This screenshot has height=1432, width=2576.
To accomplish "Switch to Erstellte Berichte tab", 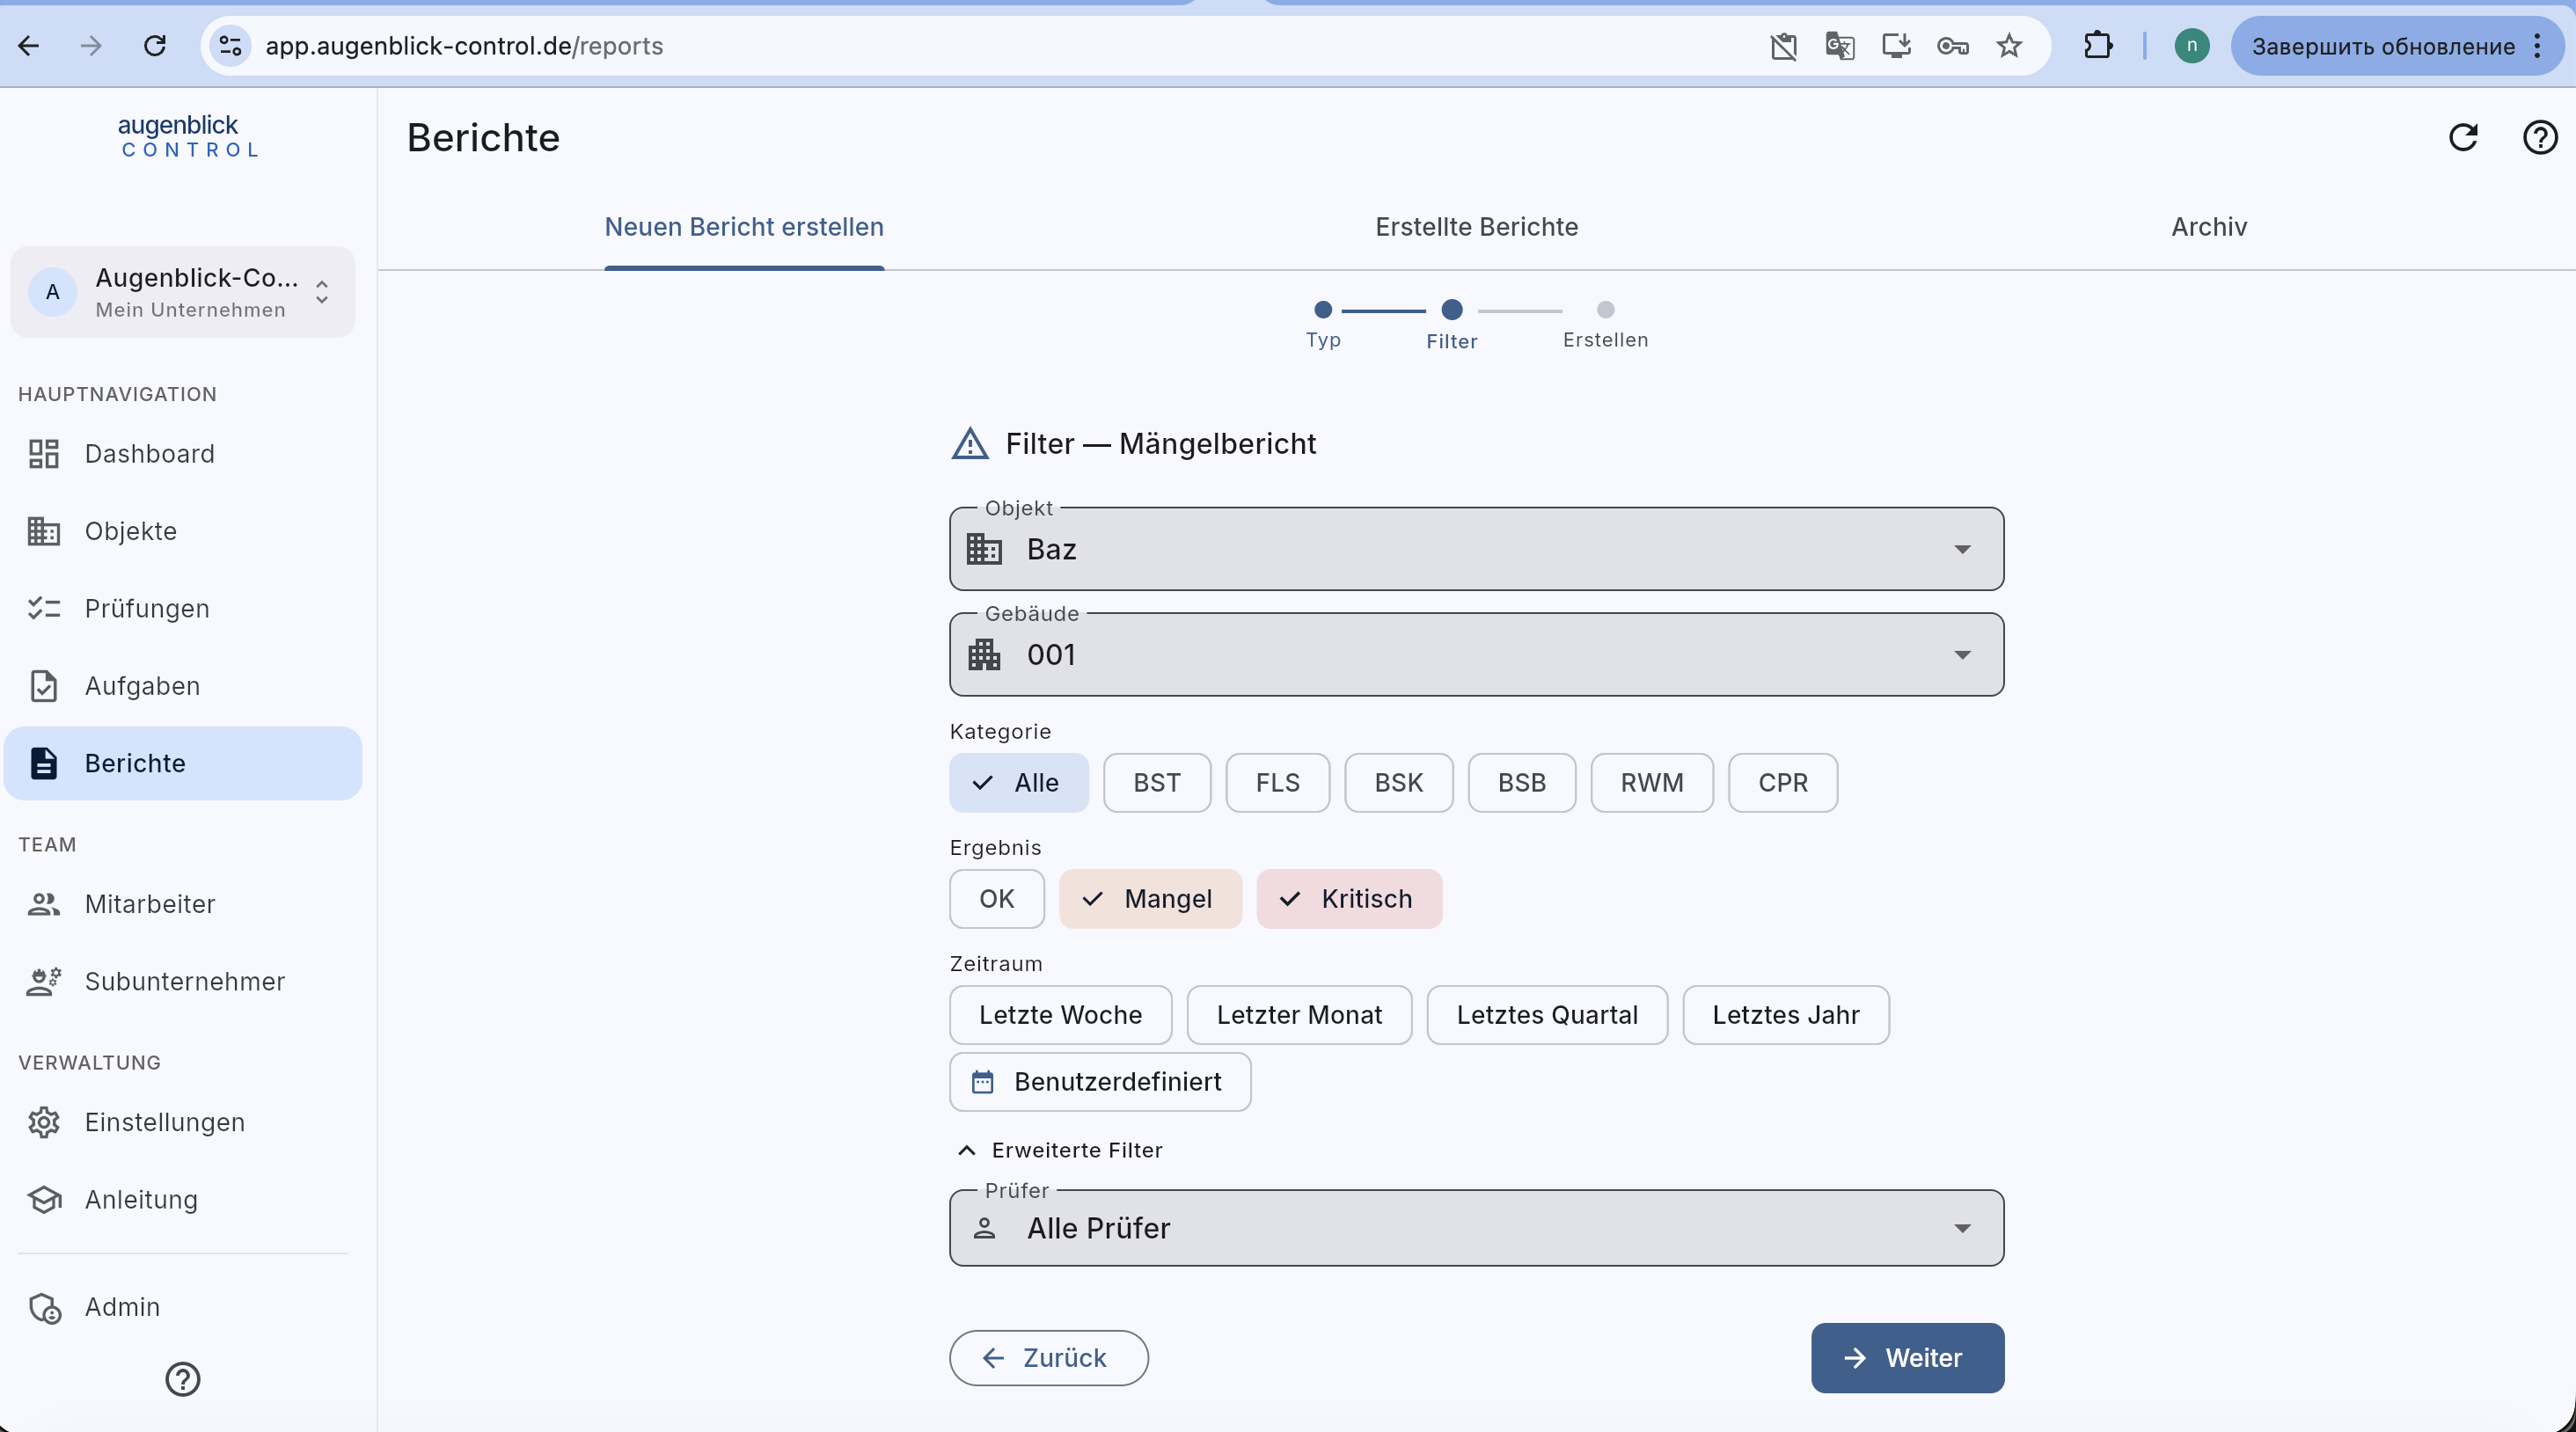I will pos(1476,227).
